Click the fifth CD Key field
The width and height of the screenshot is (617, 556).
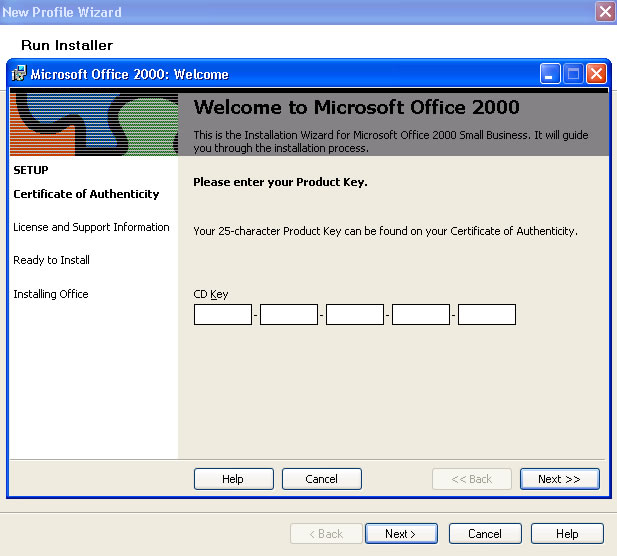(487, 314)
